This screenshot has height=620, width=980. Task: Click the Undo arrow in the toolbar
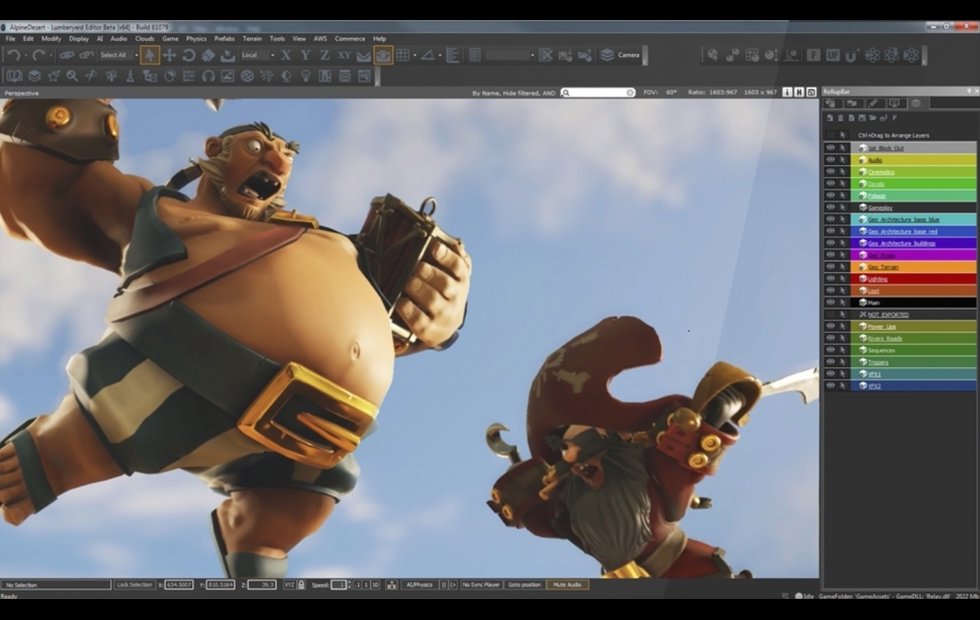point(13,55)
